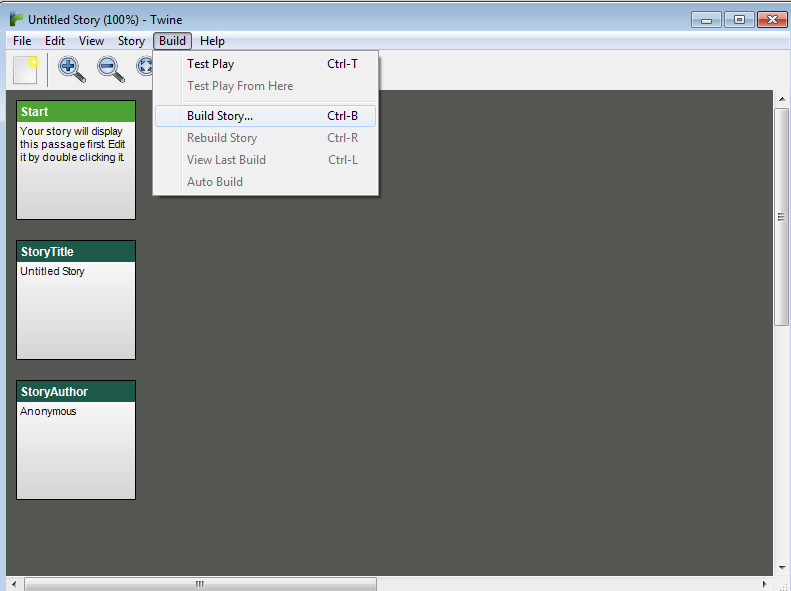Click the Zoom In magnifier icon

[x=71, y=69]
